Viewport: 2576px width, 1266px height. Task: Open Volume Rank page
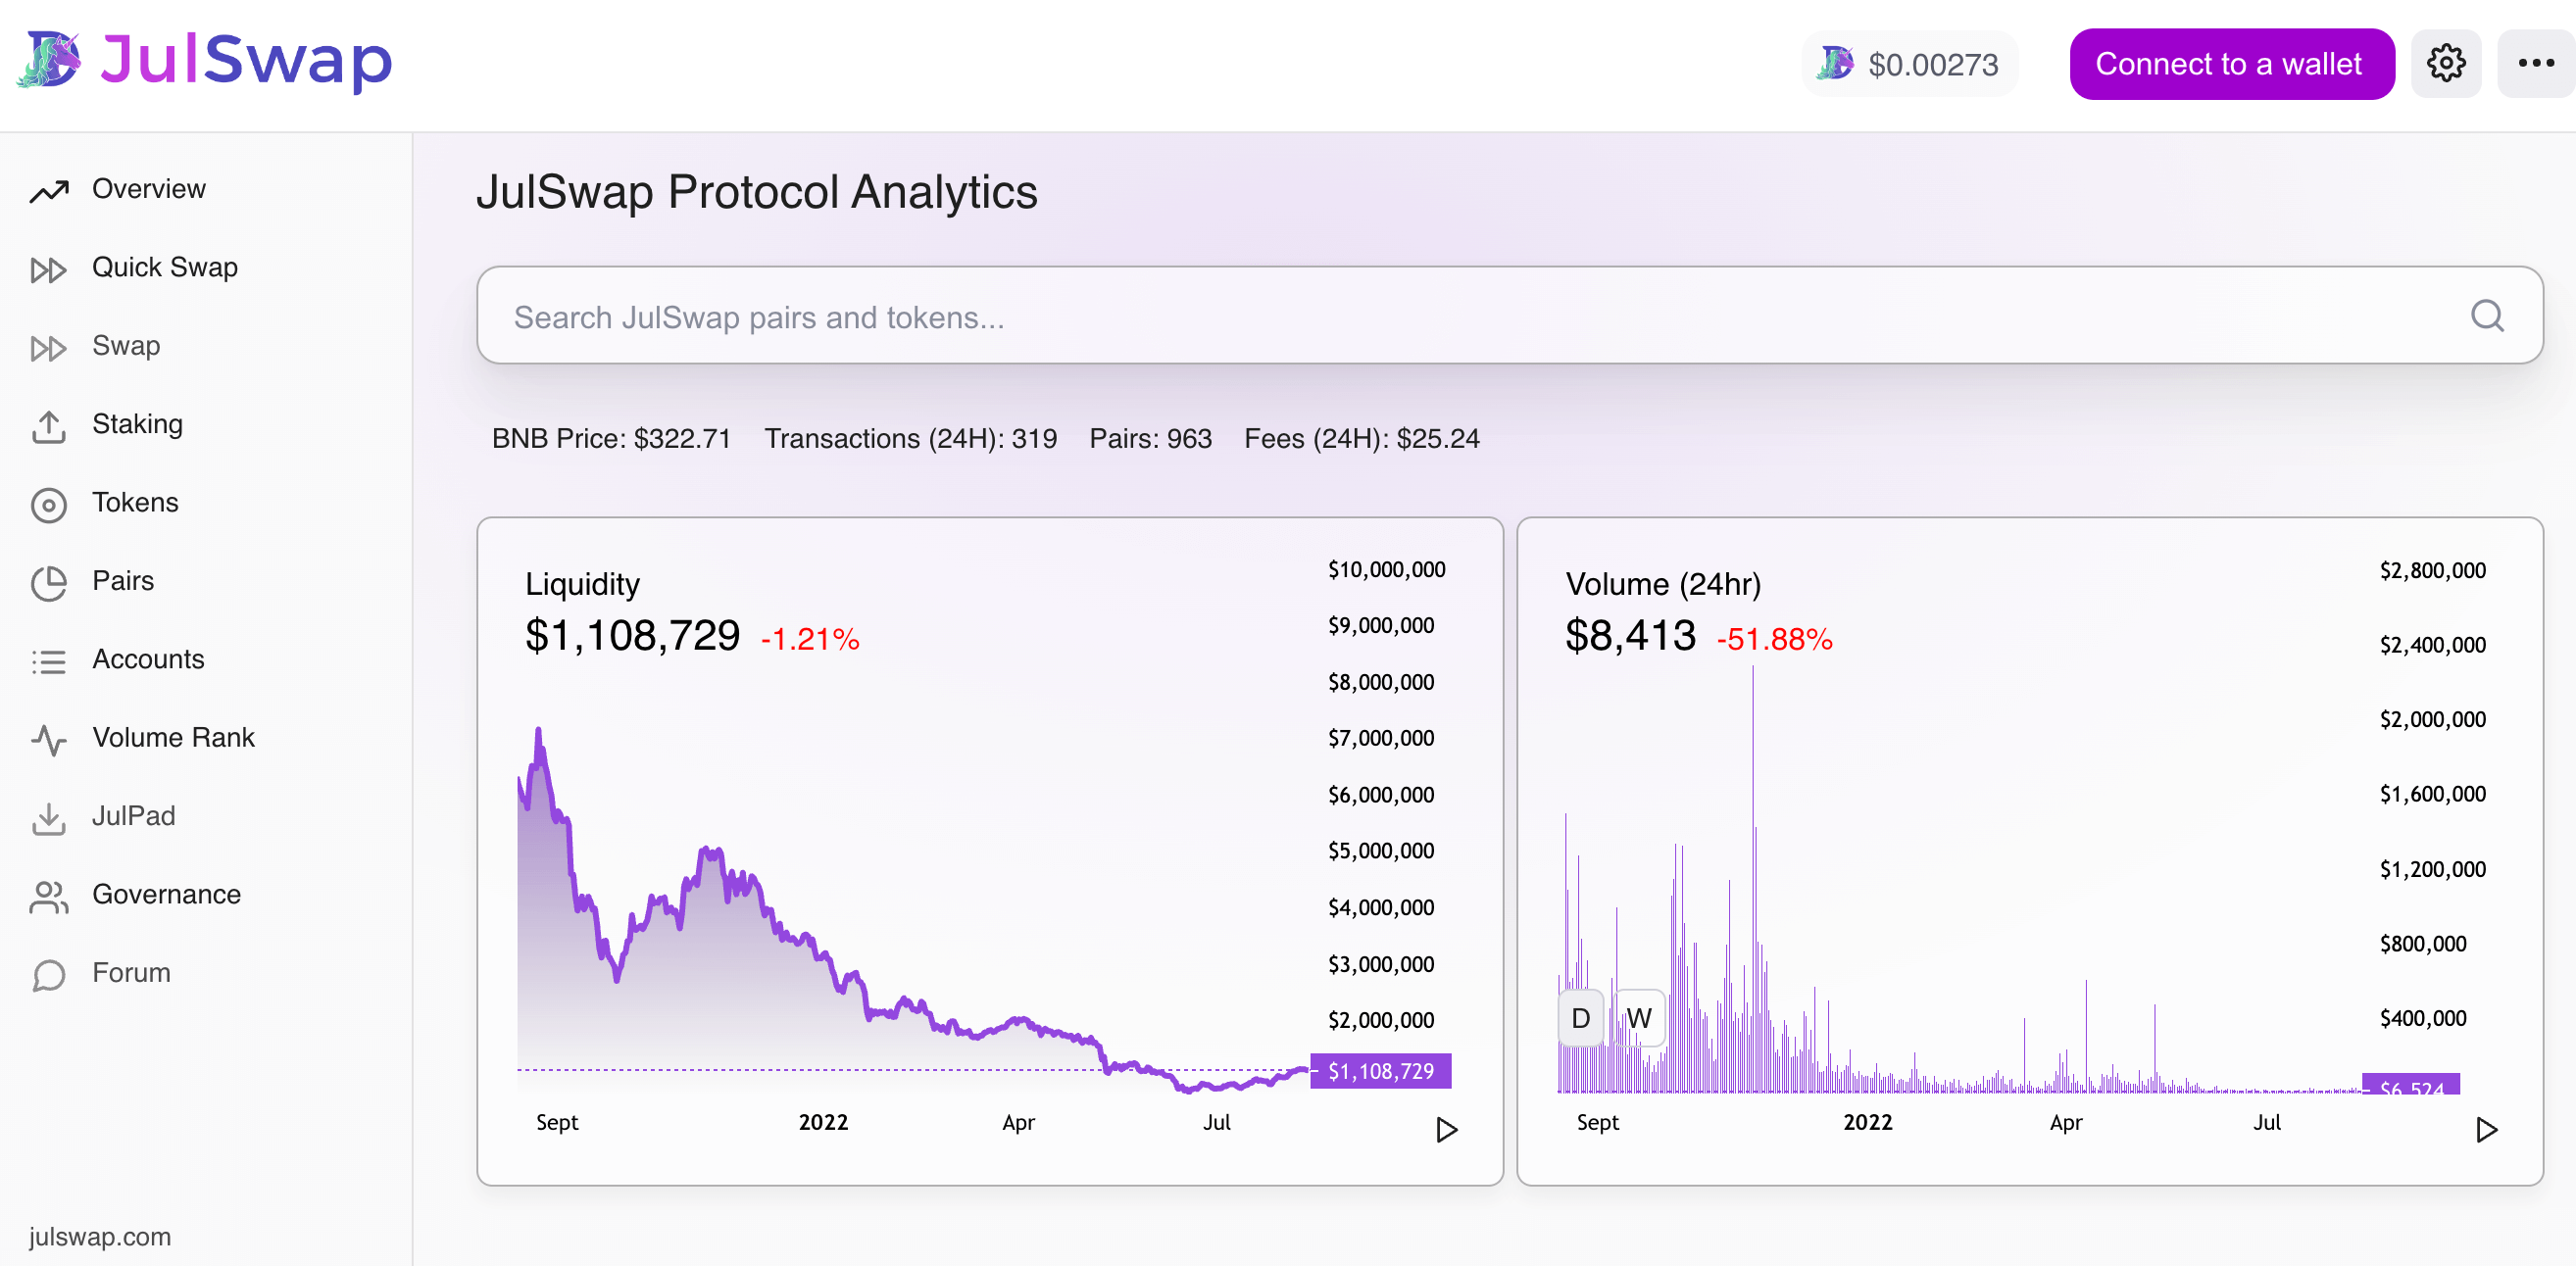173,738
